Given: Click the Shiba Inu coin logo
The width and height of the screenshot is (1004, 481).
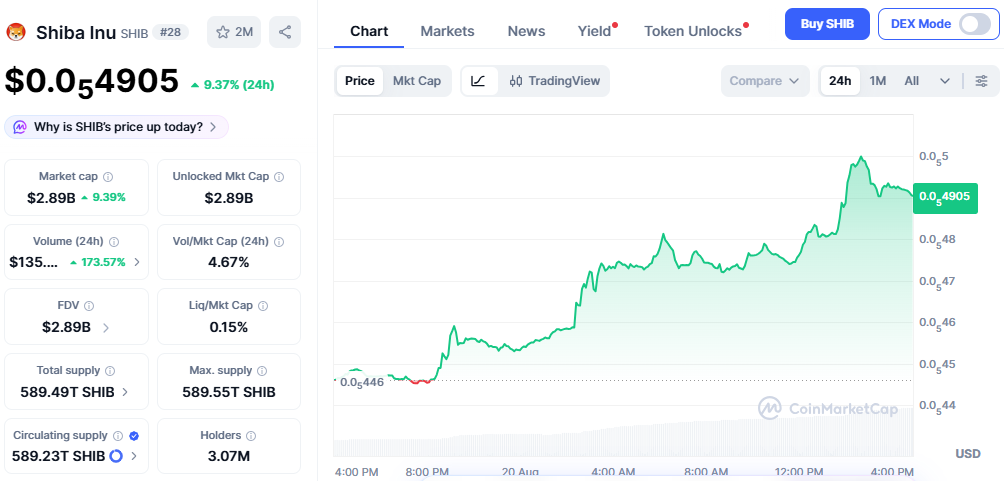Looking at the screenshot, I should 15,32.
